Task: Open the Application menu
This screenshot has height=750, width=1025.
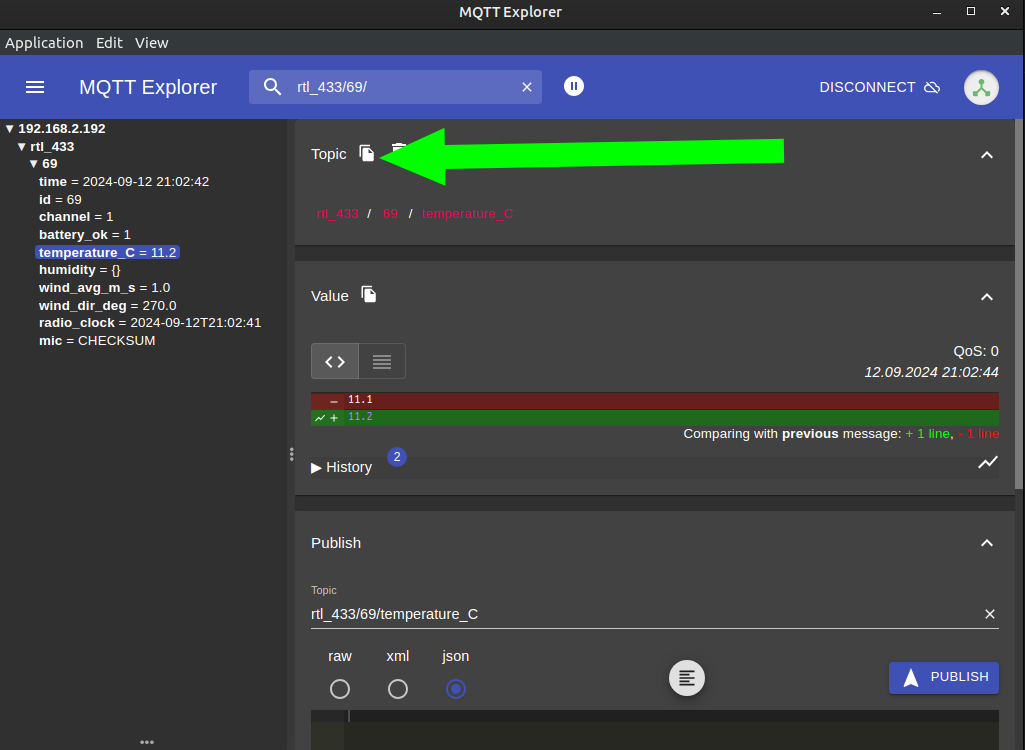Action: point(44,43)
